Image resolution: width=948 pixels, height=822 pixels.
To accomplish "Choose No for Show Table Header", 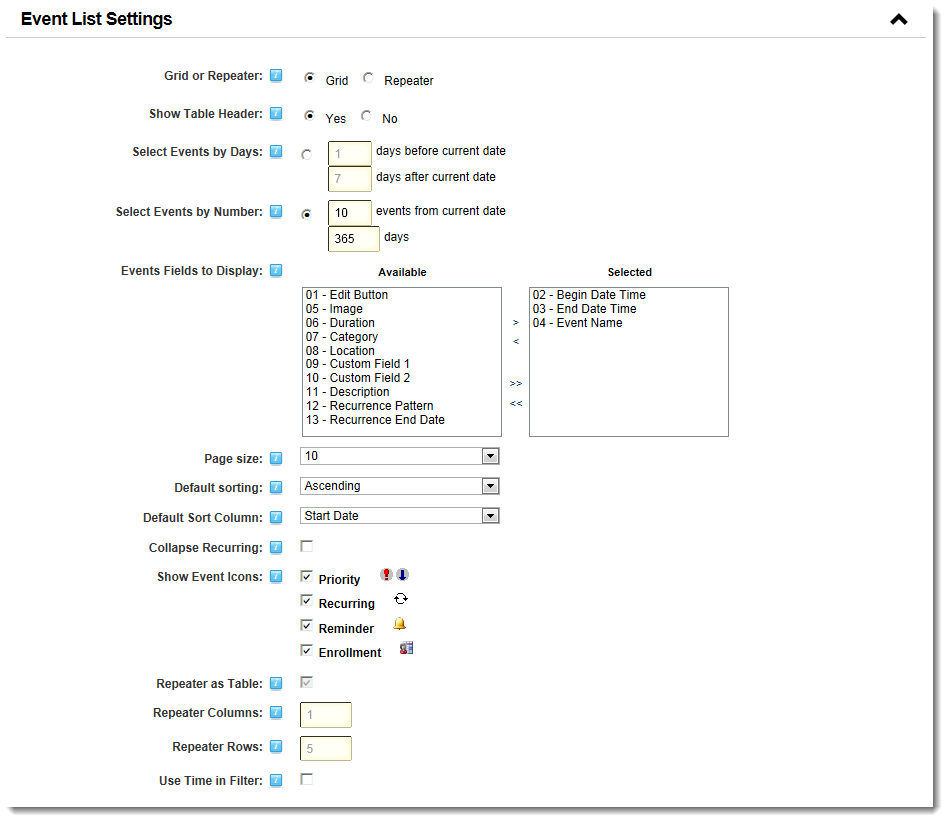I will coord(366,116).
